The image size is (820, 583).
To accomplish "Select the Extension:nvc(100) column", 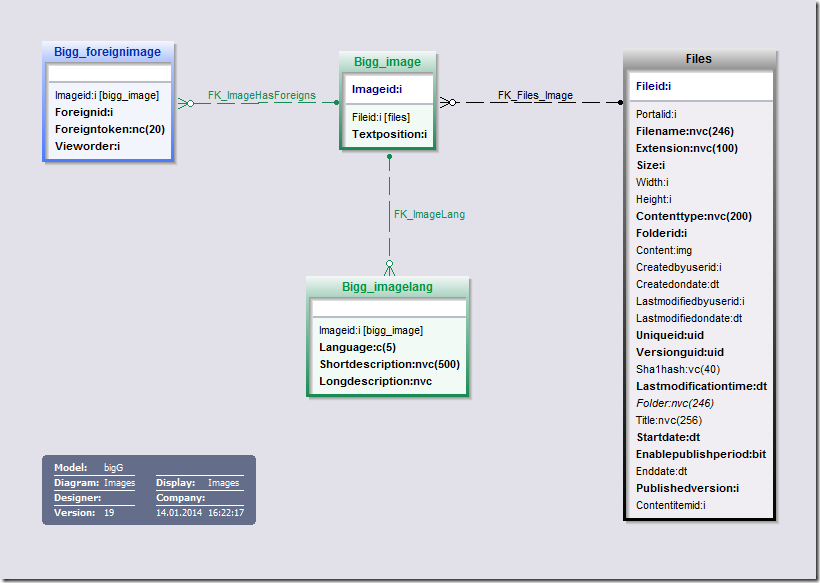I will tap(687, 148).
